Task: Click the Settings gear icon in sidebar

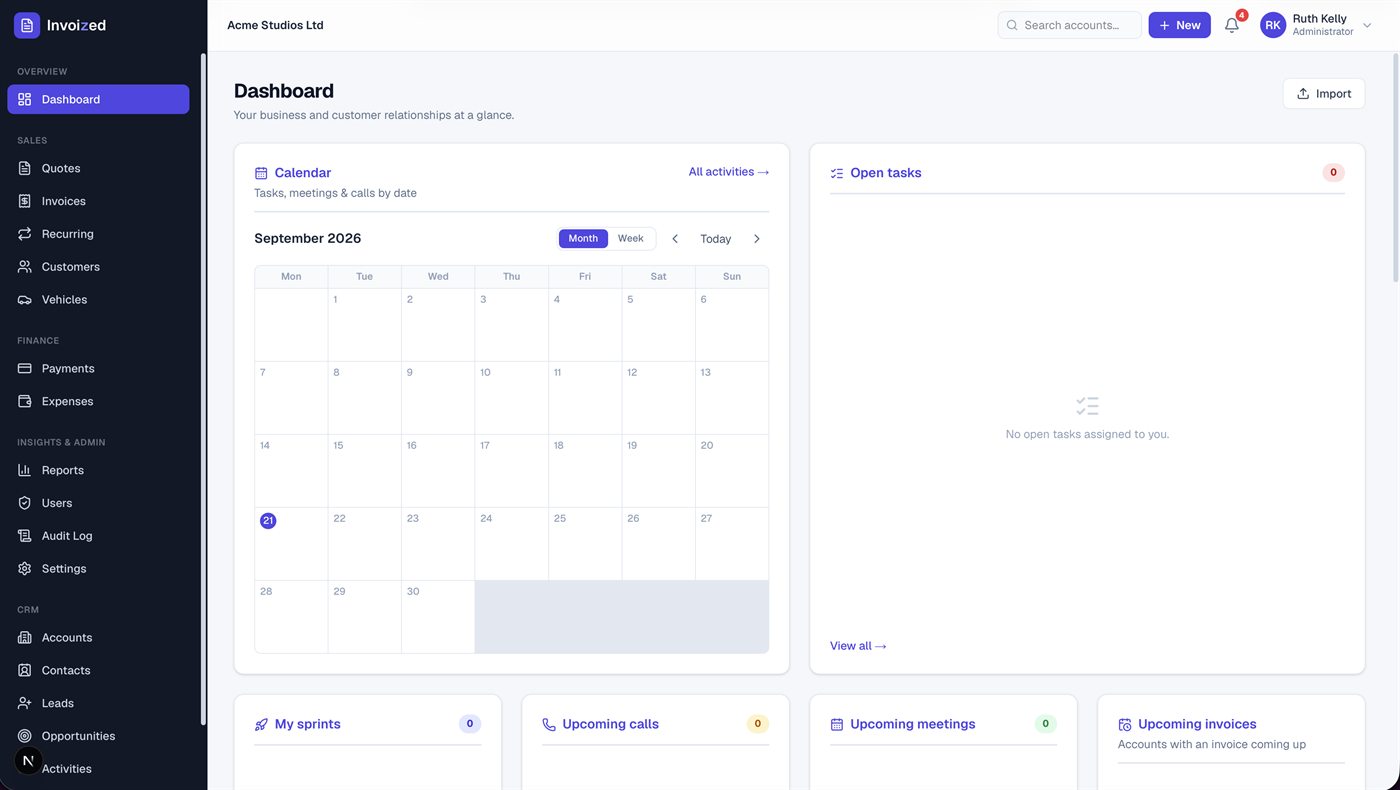Action: pos(25,568)
